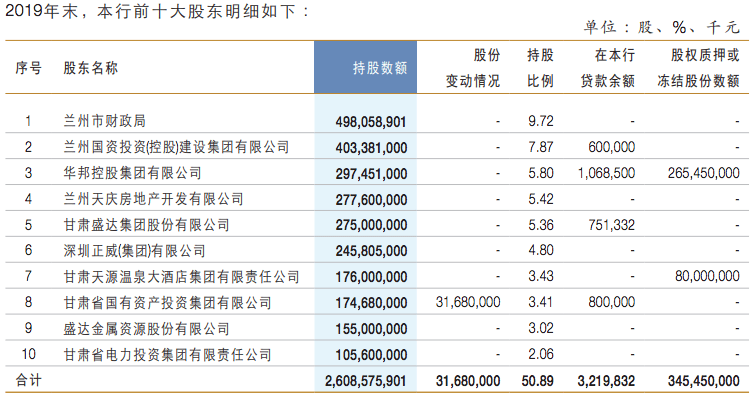Select 华邦控股集团有限公司 row name

click(132, 173)
